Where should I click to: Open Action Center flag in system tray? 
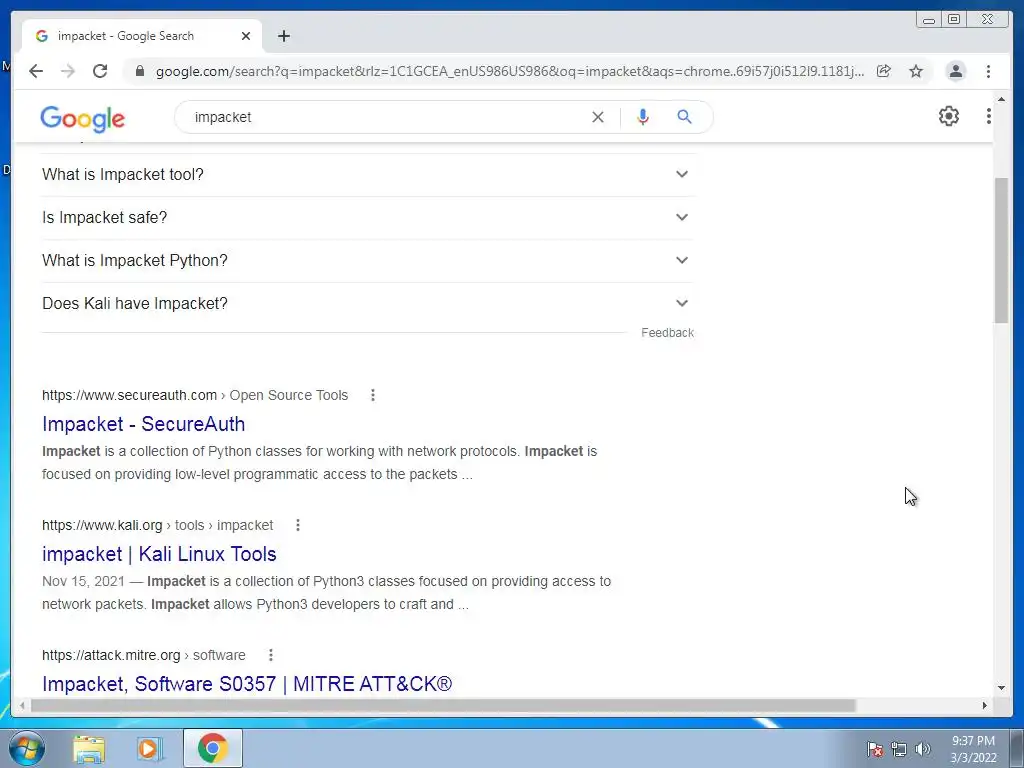(874, 749)
